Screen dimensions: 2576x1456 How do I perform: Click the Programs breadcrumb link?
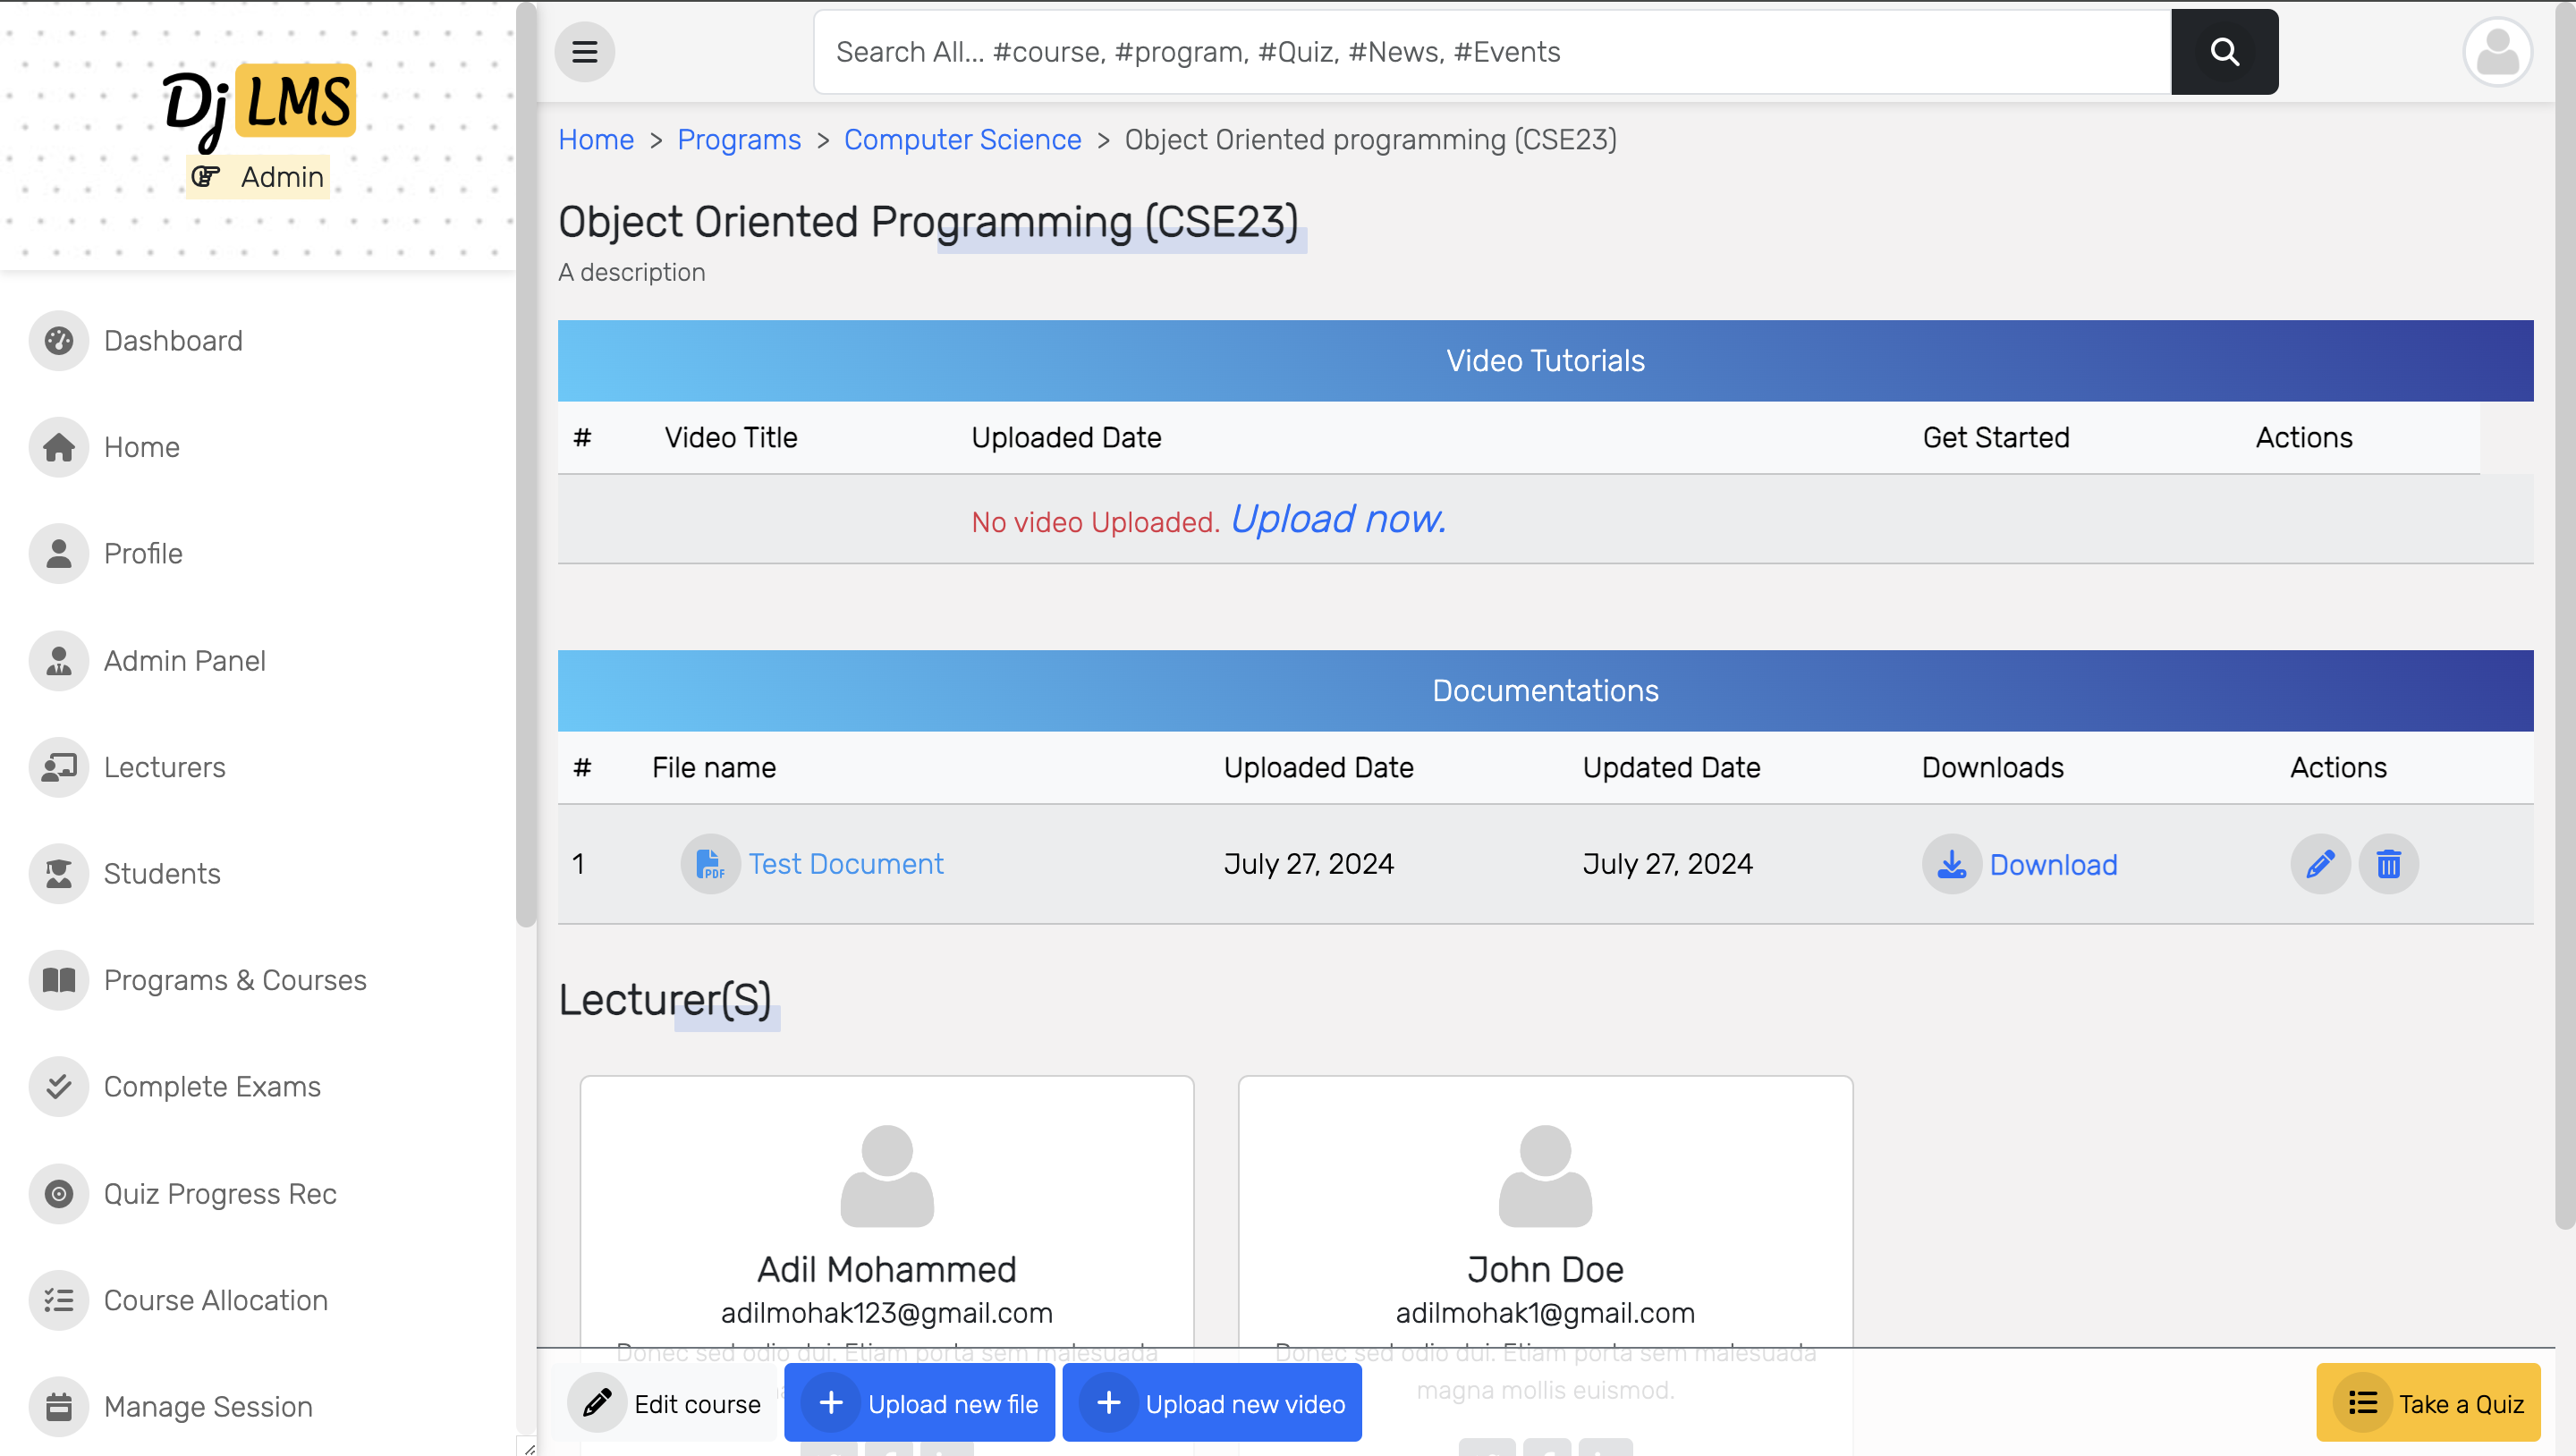point(739,140)
